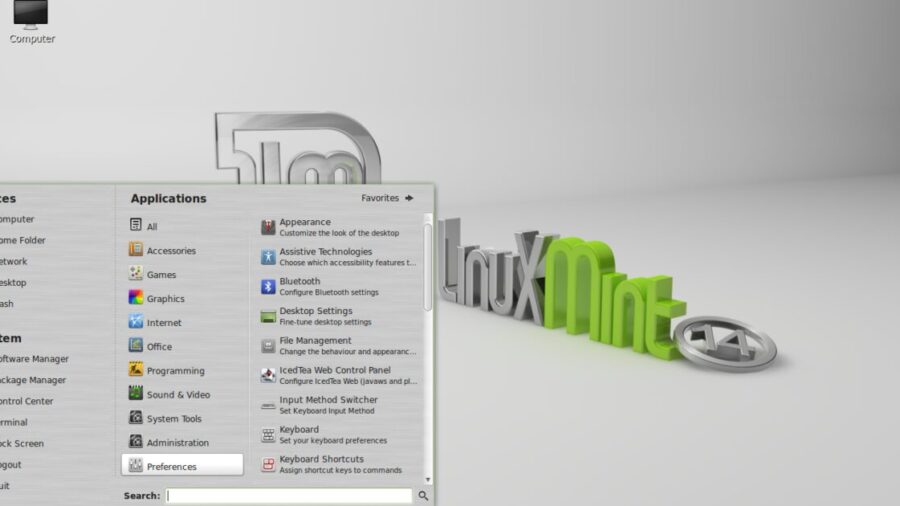Select the Internet category icon

(x=135, y=321)
